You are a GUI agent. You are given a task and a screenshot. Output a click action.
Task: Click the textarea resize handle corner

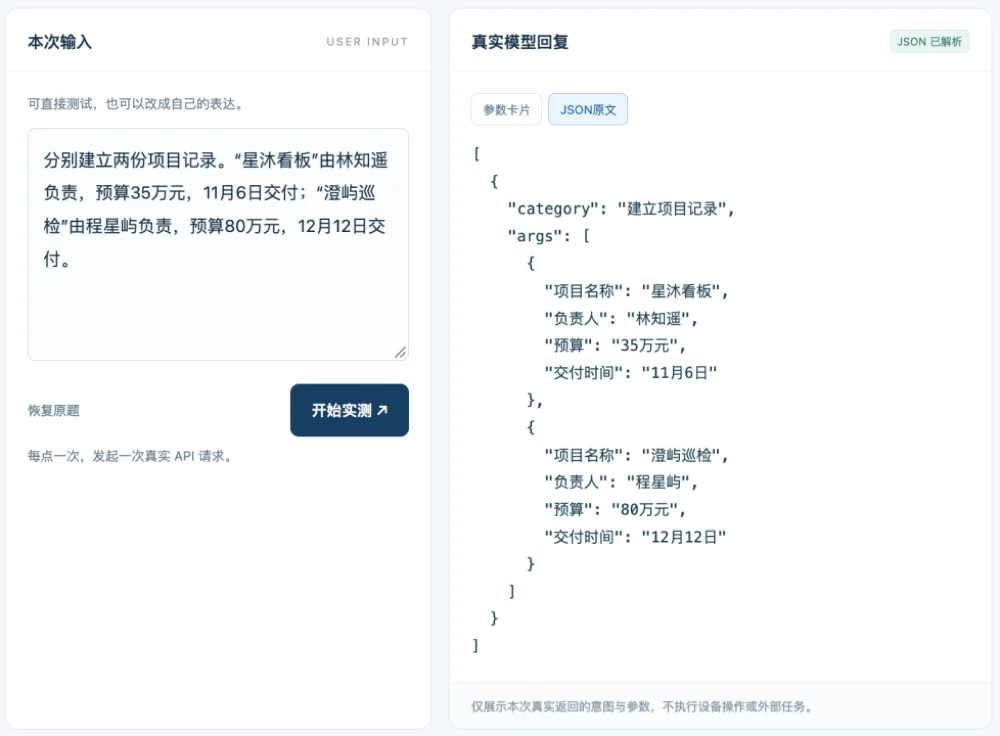[x=401, y=352]
